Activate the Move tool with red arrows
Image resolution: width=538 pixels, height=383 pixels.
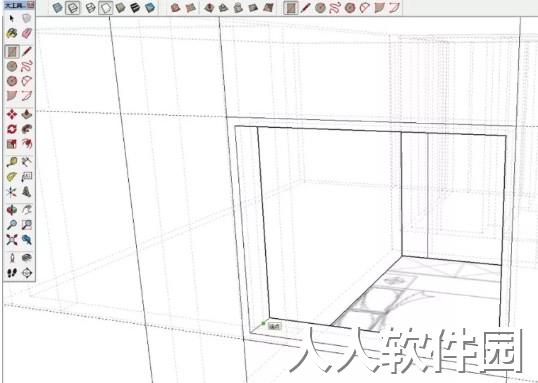pos(12,114)
